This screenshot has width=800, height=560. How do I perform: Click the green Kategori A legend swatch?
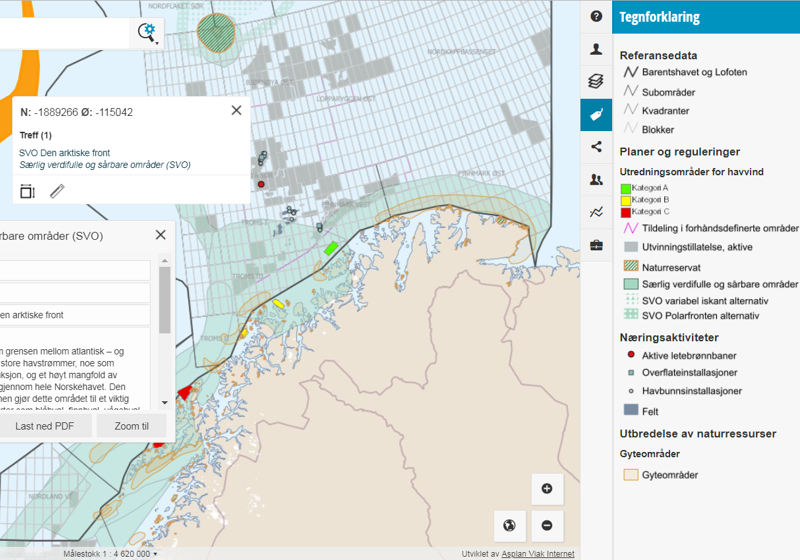[626, 188]
